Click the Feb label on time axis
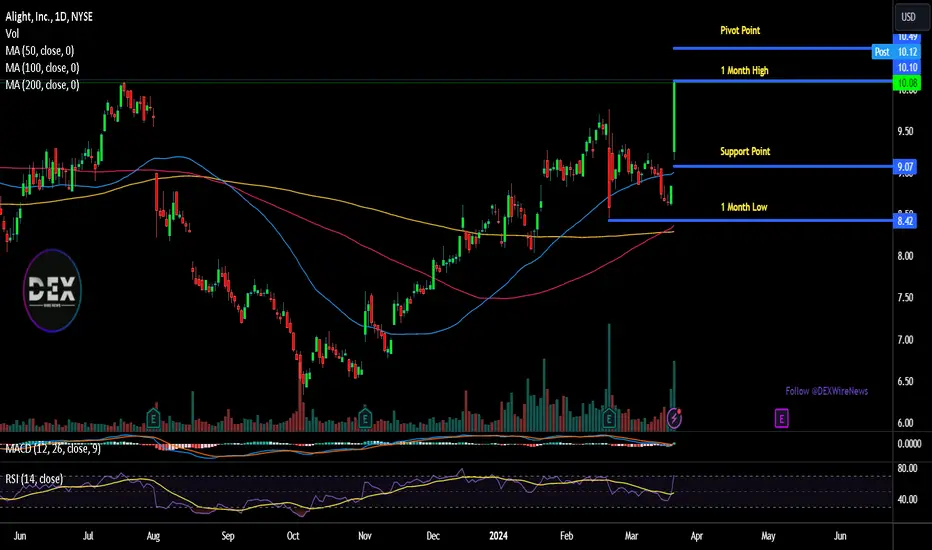This screenshot has height=550, width=932. click(566, 536)
